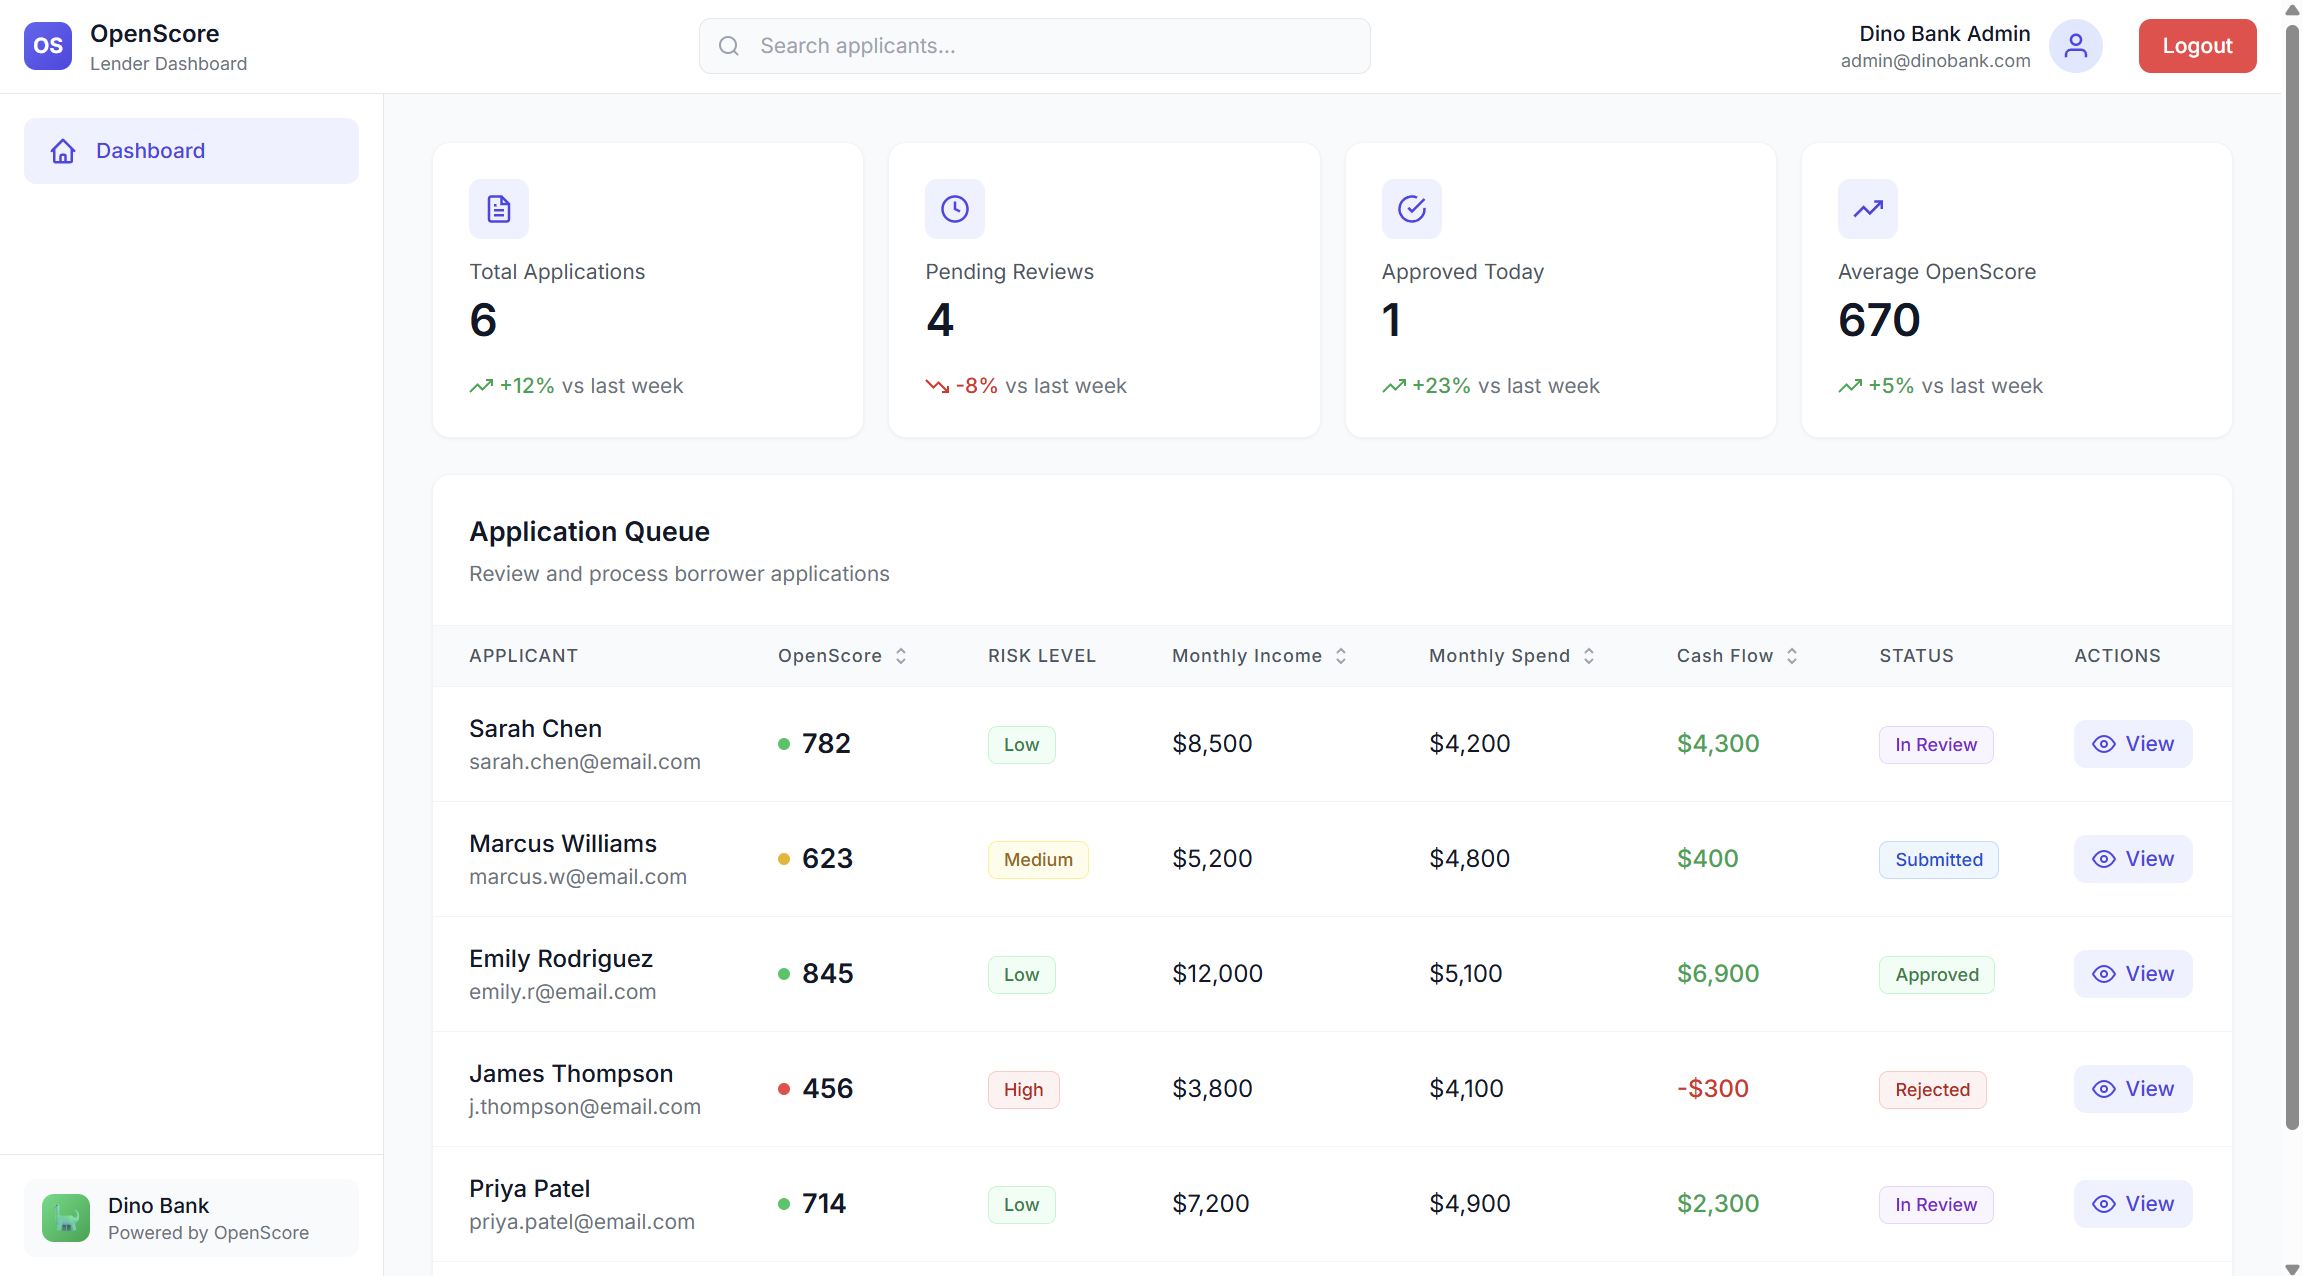
Task: Sort table by OpenScore column
Action: 842,656
